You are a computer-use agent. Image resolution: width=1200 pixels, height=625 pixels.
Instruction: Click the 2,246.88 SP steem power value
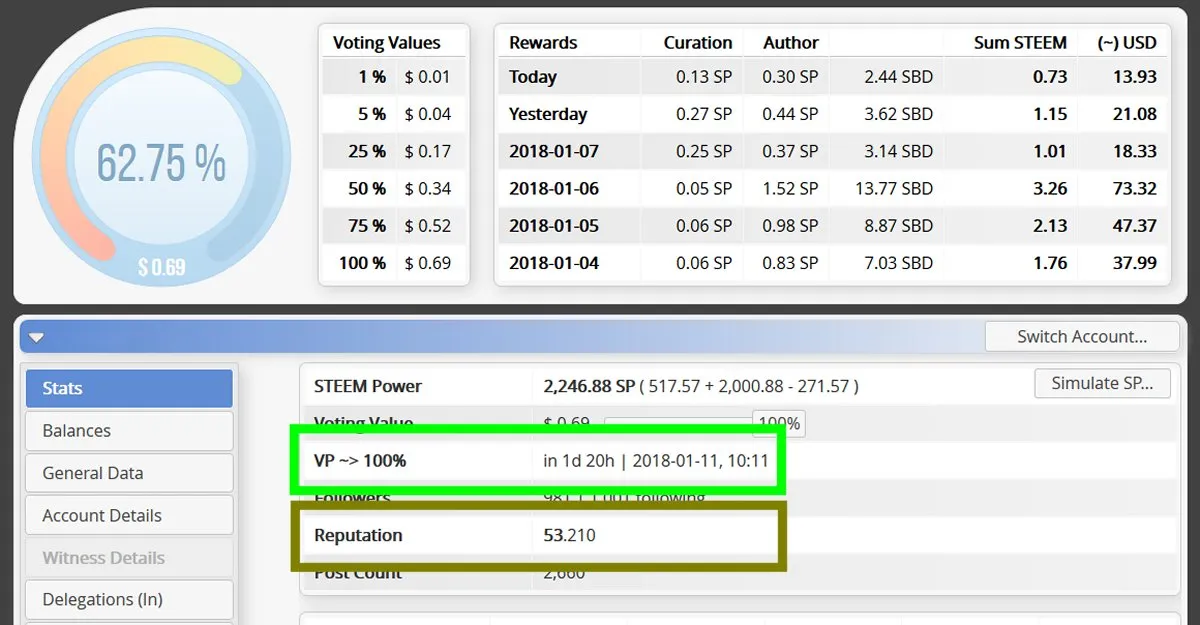(x=589, y=386)
